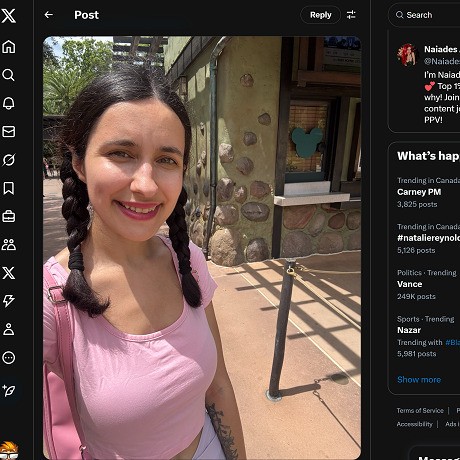Open Explore magnifier in sidebar
The height and width of the screenshot is (460, 460).
click(9, 75)
